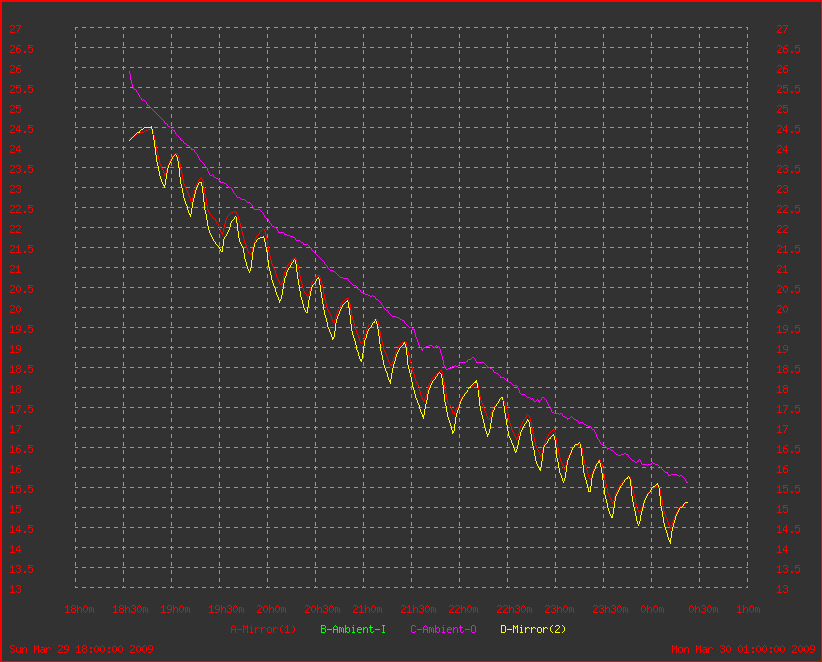Click the 18h30m time axis label
The height and width of the screenshot is (662, 822).
pyautogui.click(x=130, y=609)
